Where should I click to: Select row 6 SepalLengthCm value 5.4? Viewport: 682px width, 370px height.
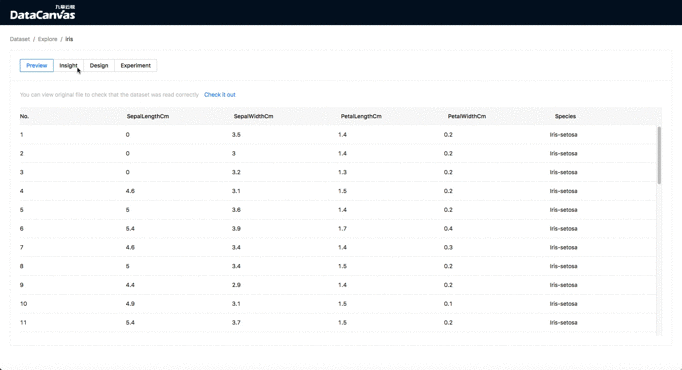pos(130,229)
